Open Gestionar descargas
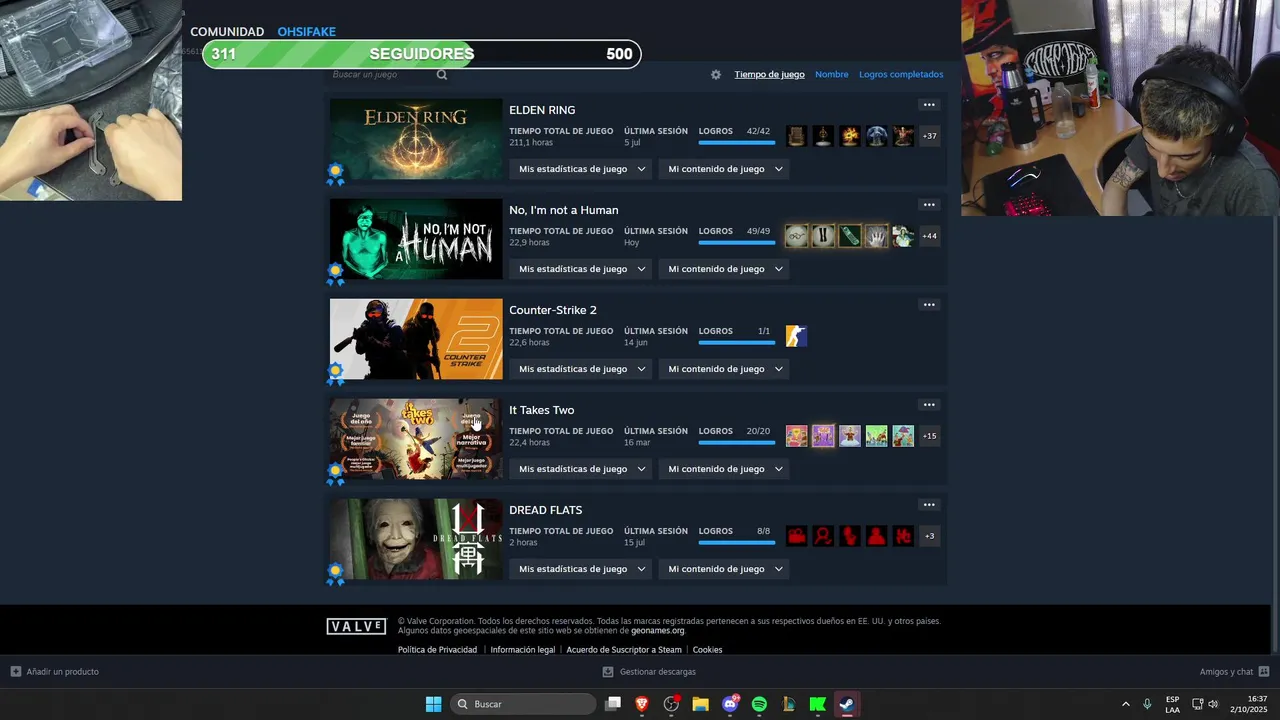Viewport: 1280px width, 720px height. 649,672
